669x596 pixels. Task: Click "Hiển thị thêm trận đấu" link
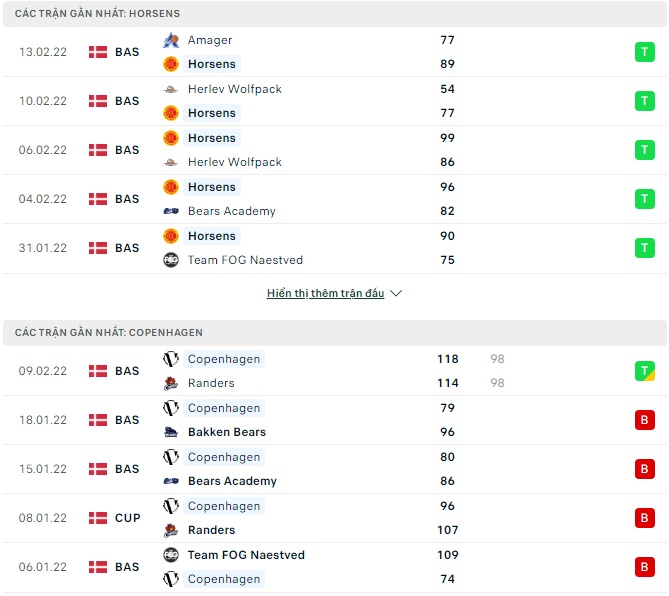coord(325,294)
